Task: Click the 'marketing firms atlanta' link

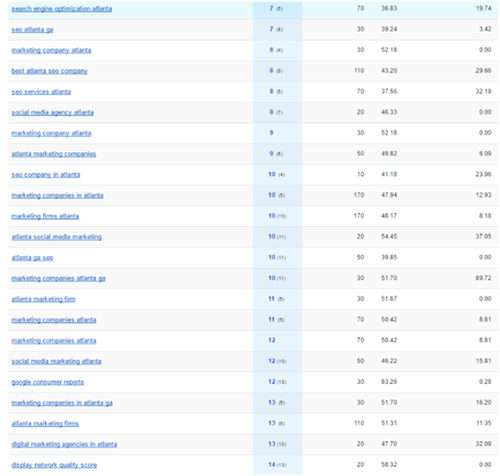Action: click(45, 216)
